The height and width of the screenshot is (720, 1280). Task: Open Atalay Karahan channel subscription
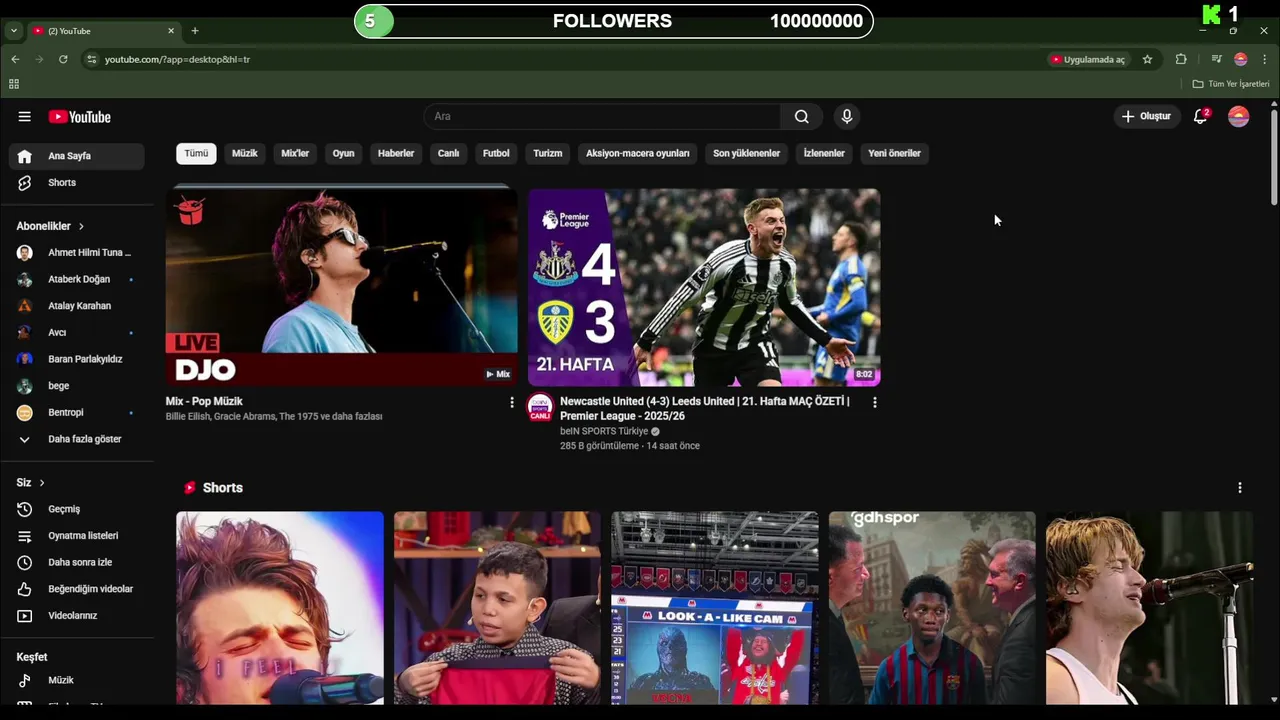tap(77, 306)
